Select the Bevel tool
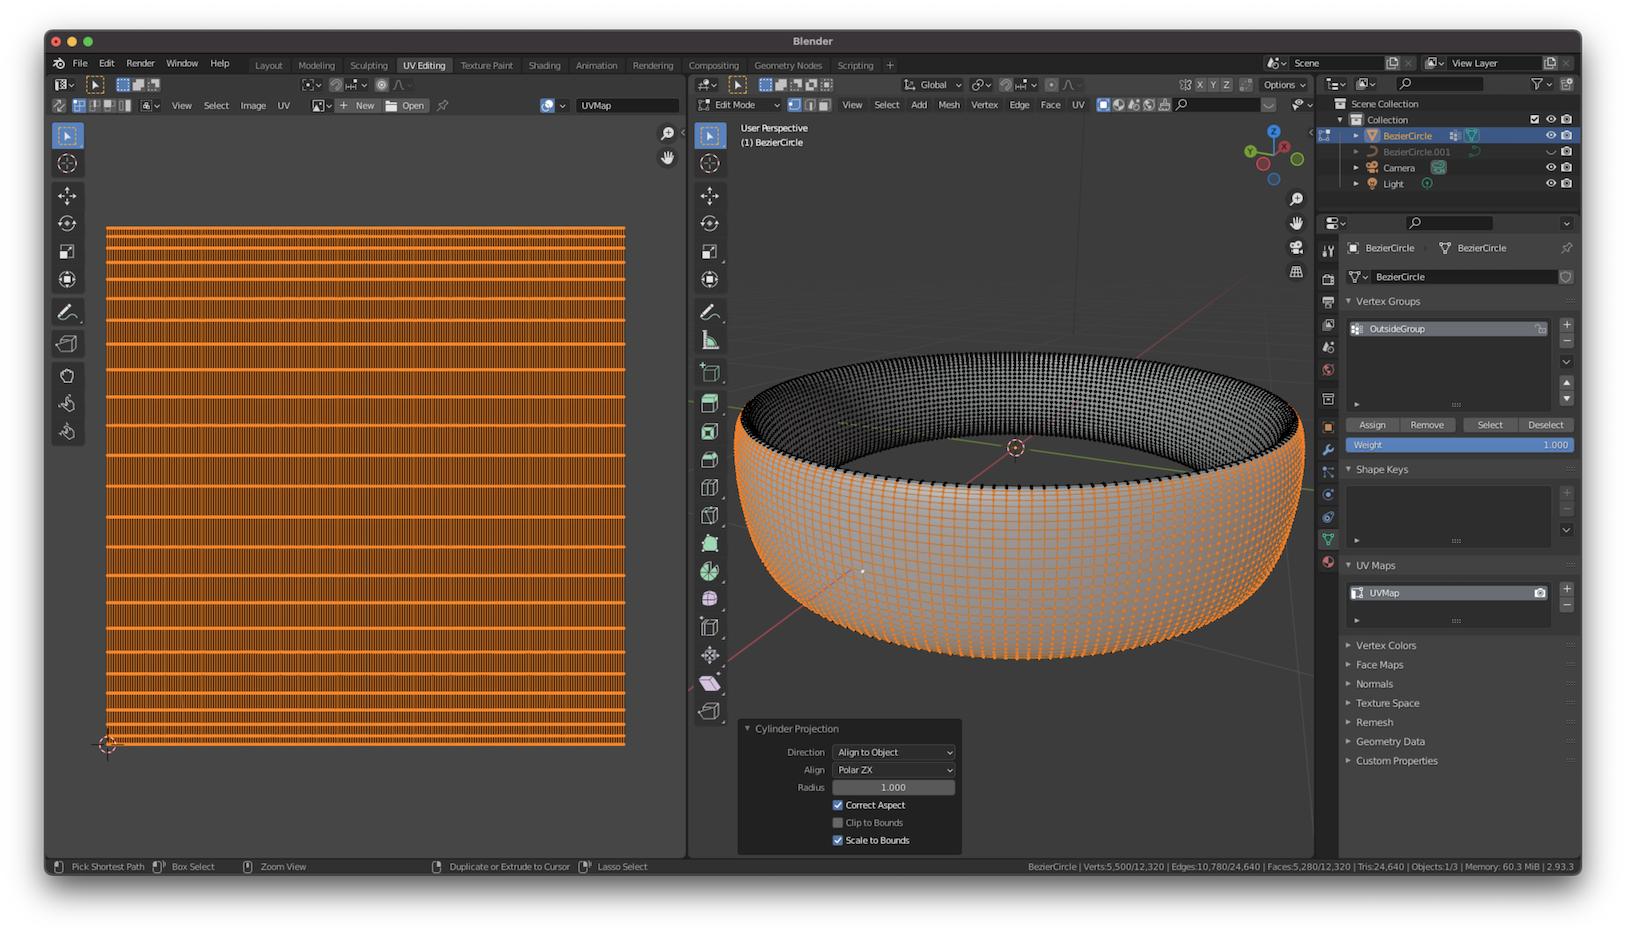 click(x=710, y=460)
